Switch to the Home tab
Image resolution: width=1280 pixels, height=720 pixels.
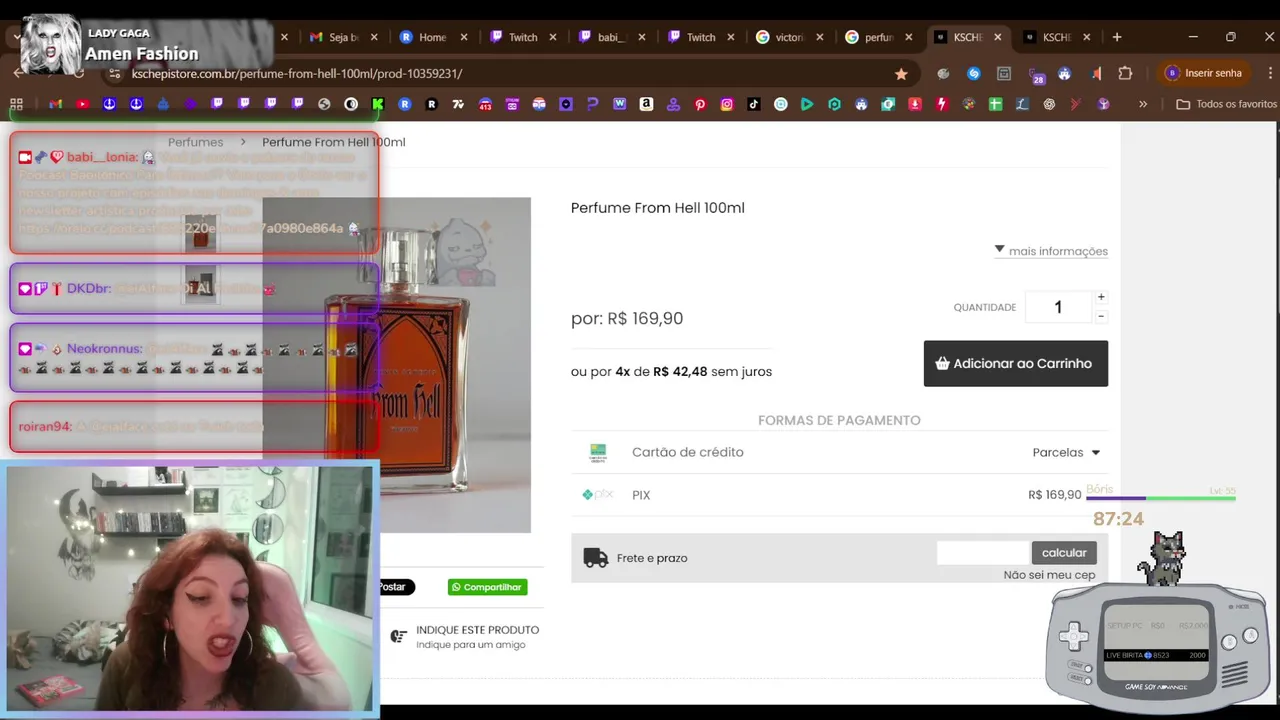tap(432, 37)
